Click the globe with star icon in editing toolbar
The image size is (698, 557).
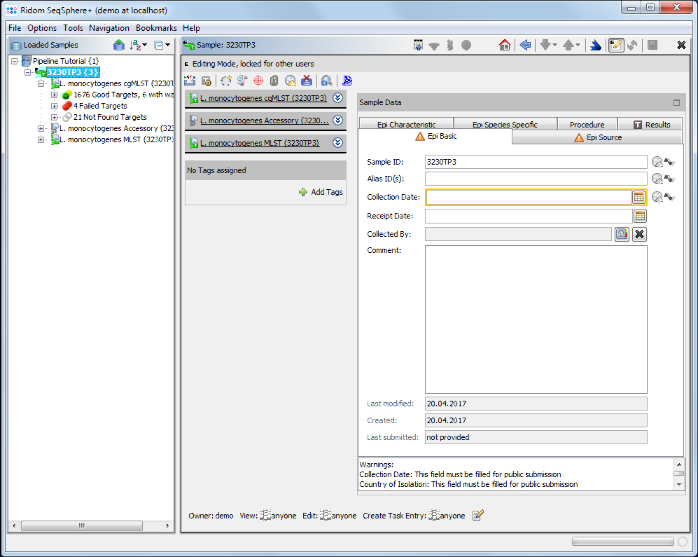[226, 81]
